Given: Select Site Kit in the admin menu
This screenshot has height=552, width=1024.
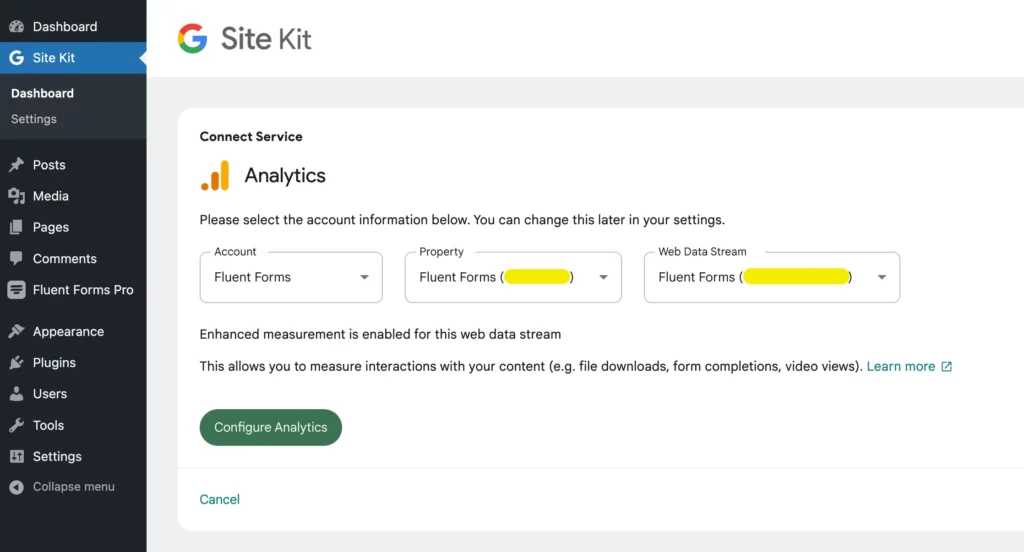Looking at the screenshot, I should point(73,57).
